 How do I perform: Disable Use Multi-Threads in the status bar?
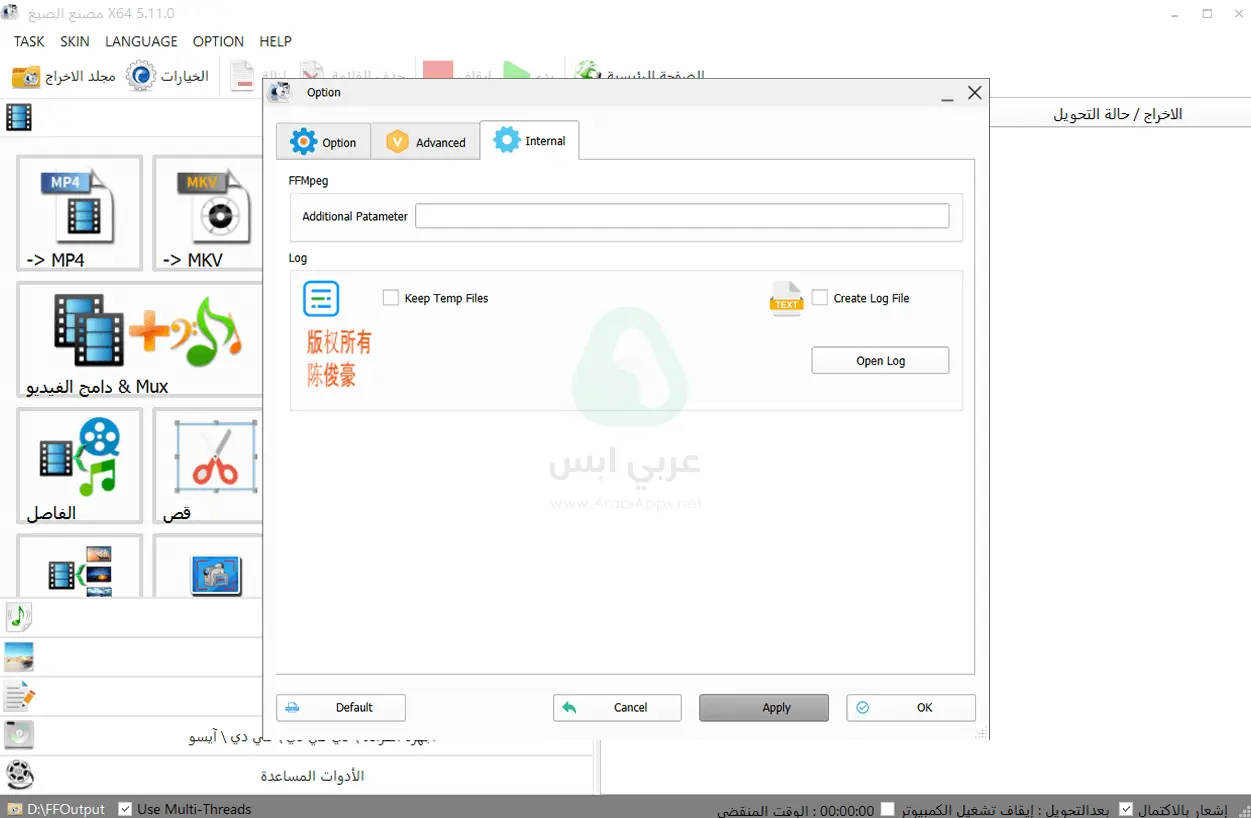click(124, 809)
